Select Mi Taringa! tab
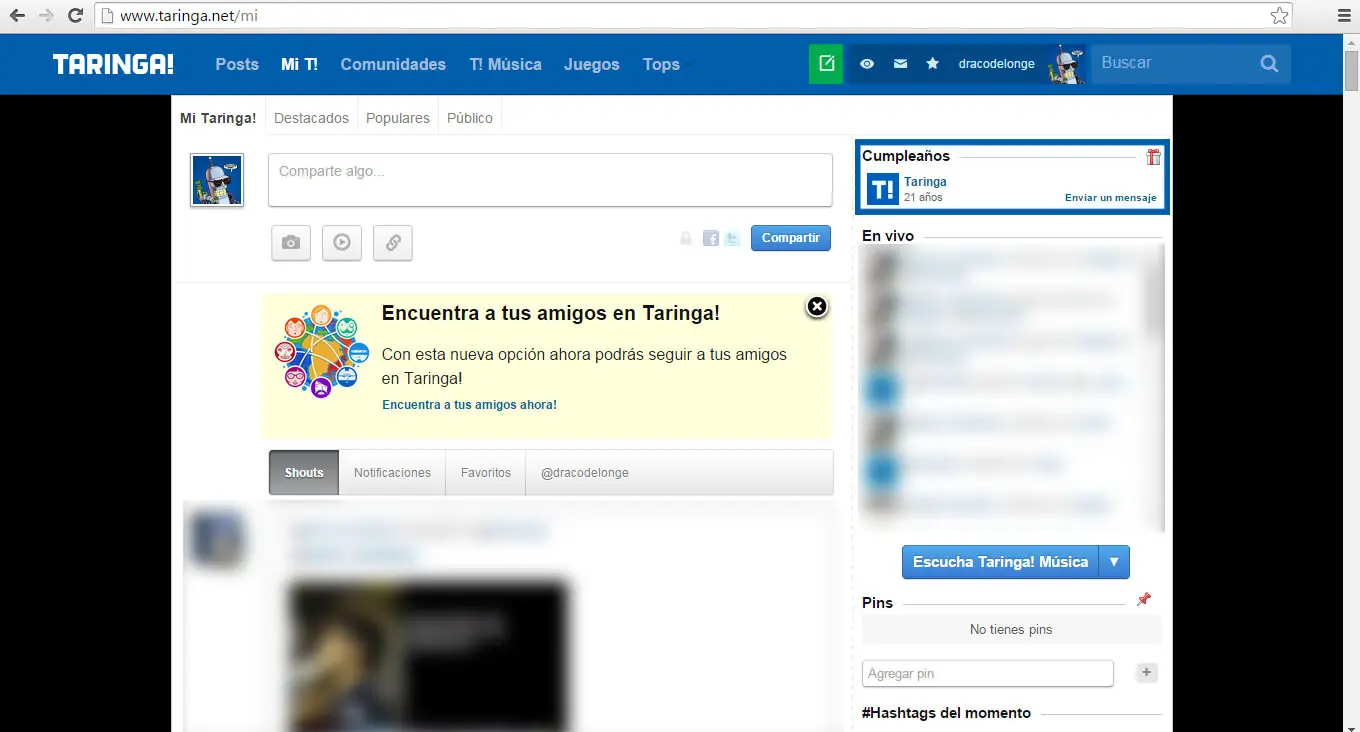The height and width of the screenshot is (732, 1360). pyautogui.click(x=218, y=118)
